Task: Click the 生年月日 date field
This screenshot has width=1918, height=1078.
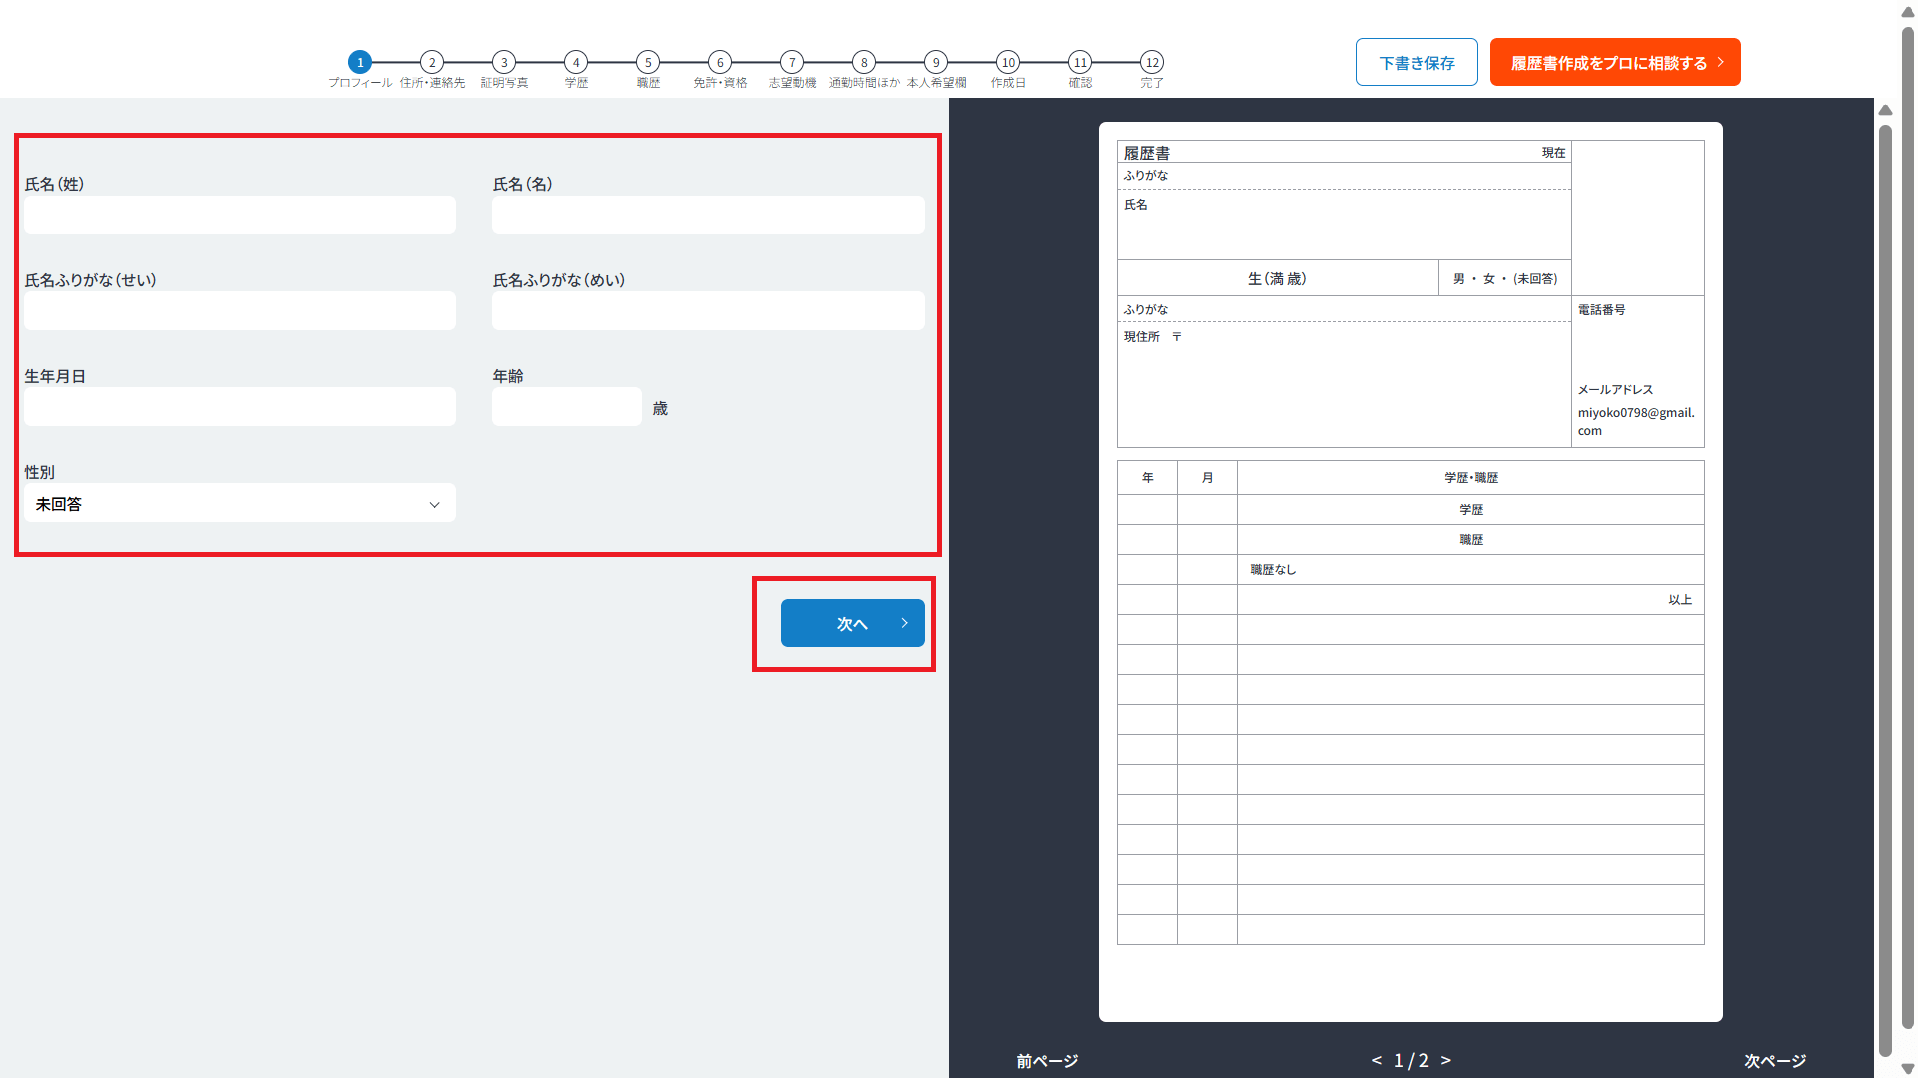Action: (239, 407)
